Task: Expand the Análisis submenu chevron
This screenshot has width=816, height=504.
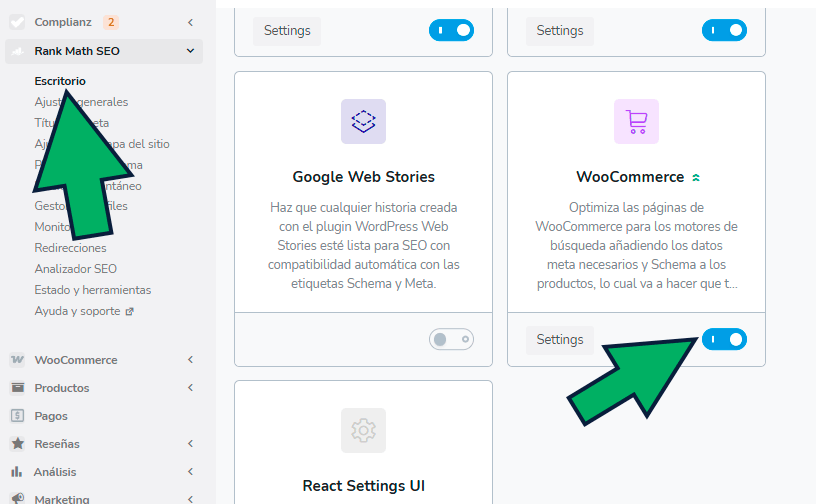Action: [x=190, y=472]
